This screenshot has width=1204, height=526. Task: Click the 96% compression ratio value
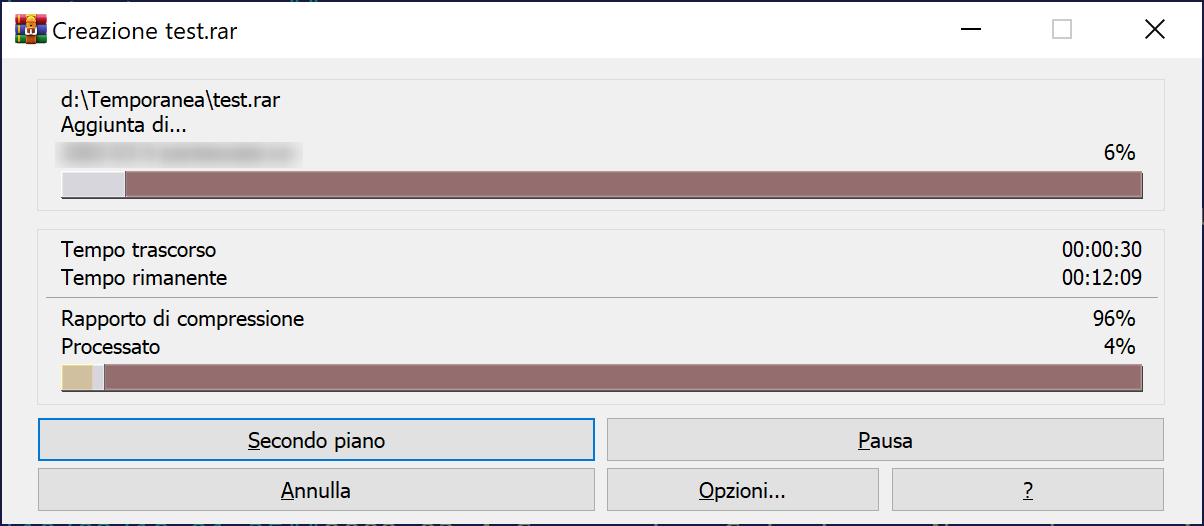click(x=1113, y=319)
